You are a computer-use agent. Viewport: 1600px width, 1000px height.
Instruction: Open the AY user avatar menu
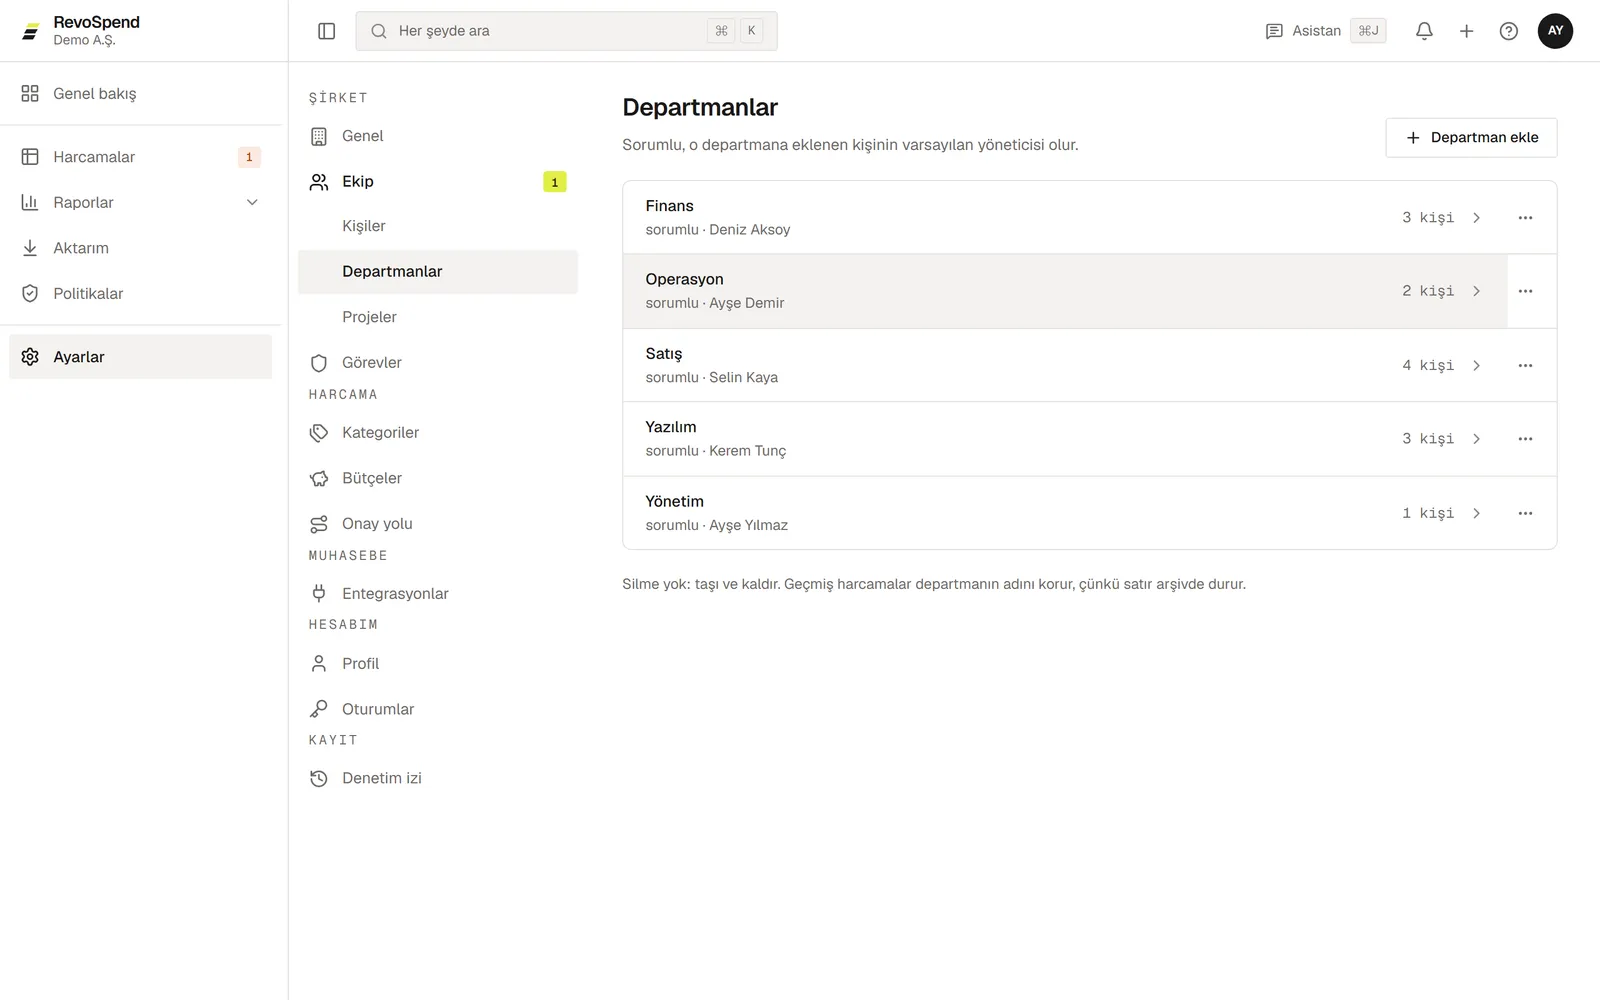click(1555, 31)
